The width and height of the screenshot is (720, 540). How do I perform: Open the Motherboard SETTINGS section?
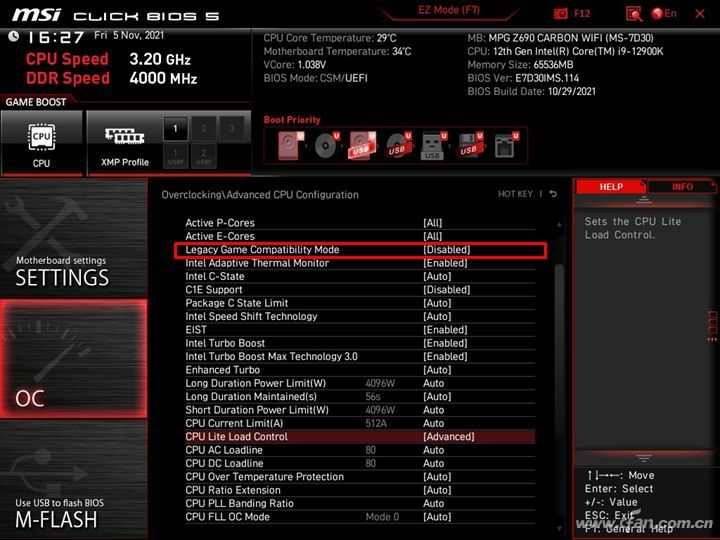point(73,239)
